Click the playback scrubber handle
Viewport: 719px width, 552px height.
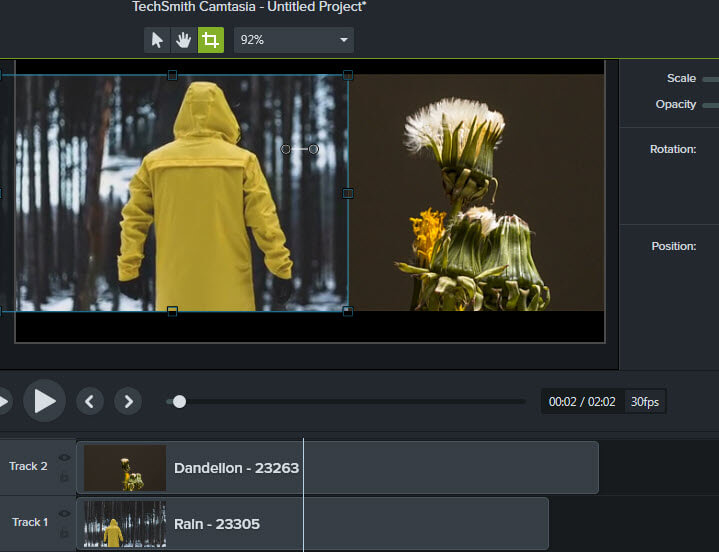click(x=179, y=402)
